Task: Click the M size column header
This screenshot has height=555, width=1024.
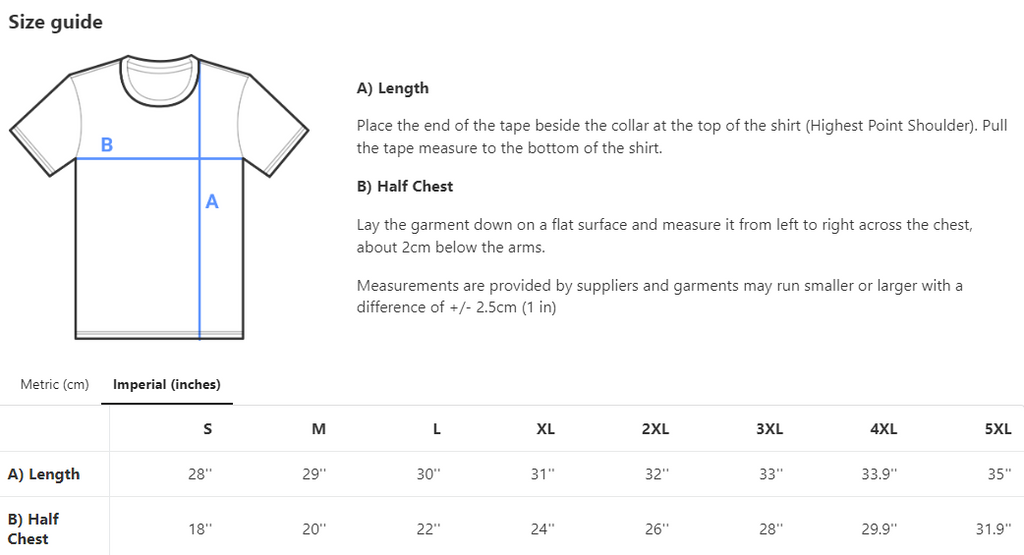Action: click(318, 429)
